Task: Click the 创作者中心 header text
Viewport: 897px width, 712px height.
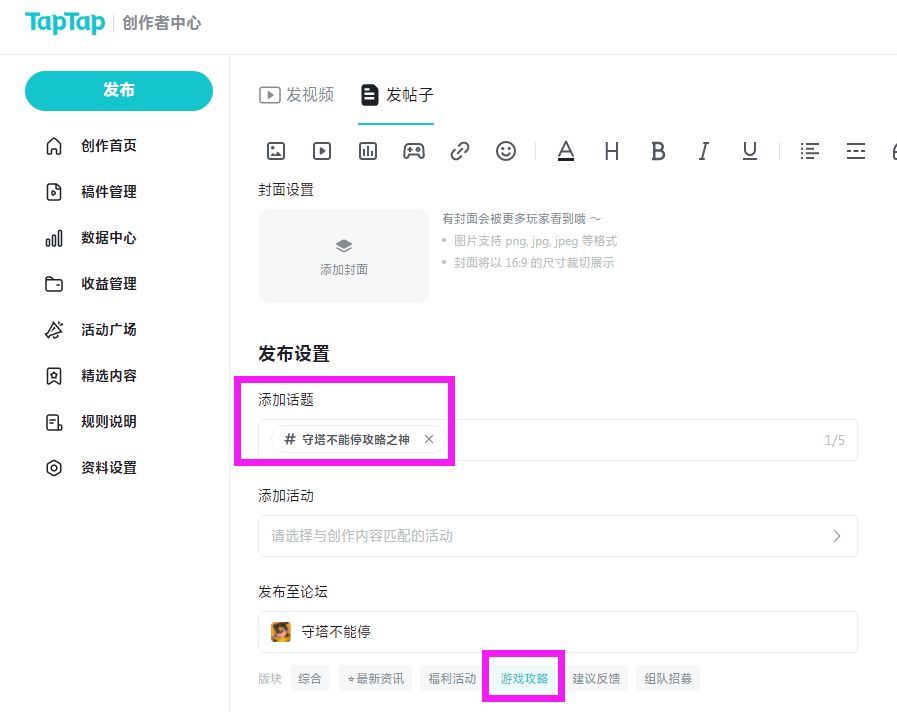Action: point(162,23)
